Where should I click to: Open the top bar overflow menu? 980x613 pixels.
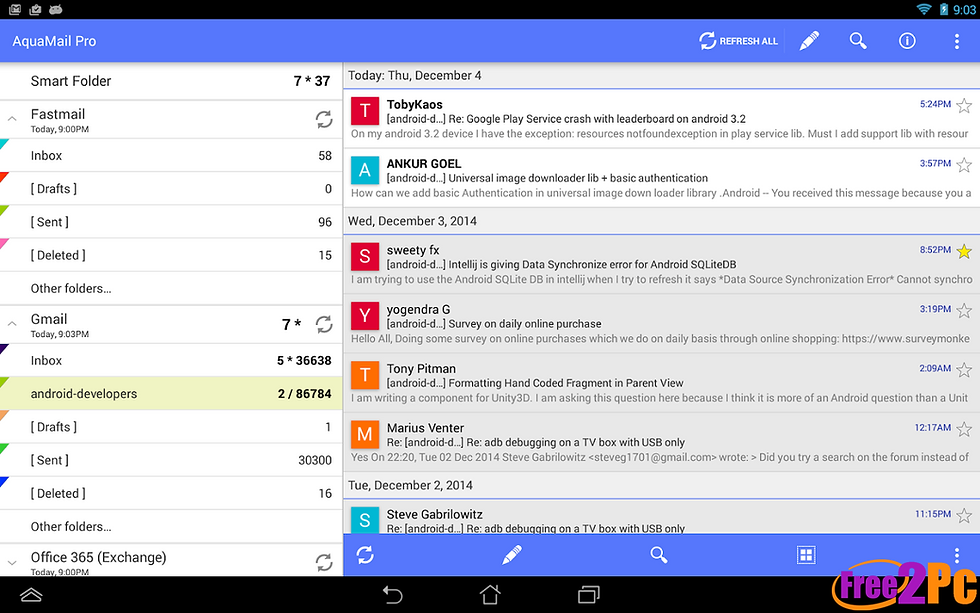coord(956,41)
